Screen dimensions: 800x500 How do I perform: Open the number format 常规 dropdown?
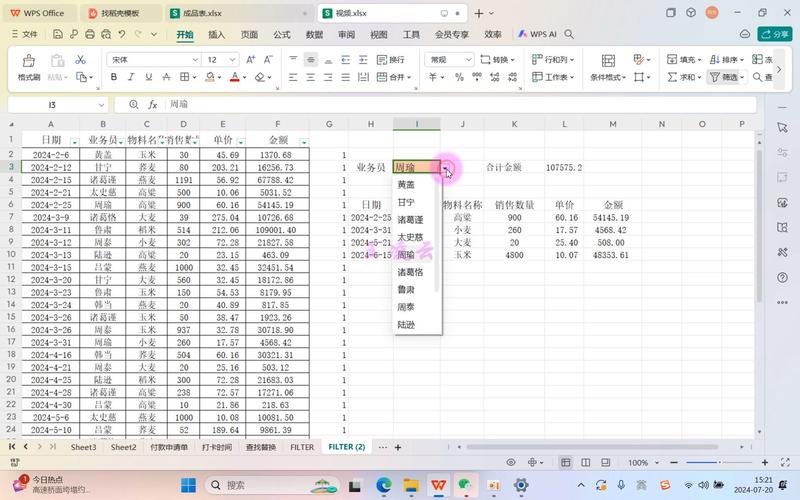468,60
